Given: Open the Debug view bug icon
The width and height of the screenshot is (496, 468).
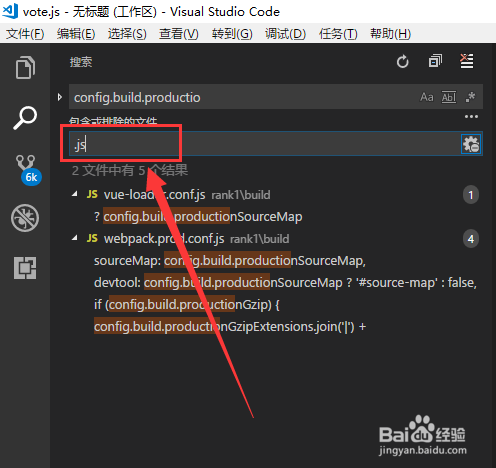Looking at the screenshot, I should click(x=25, y=218).
